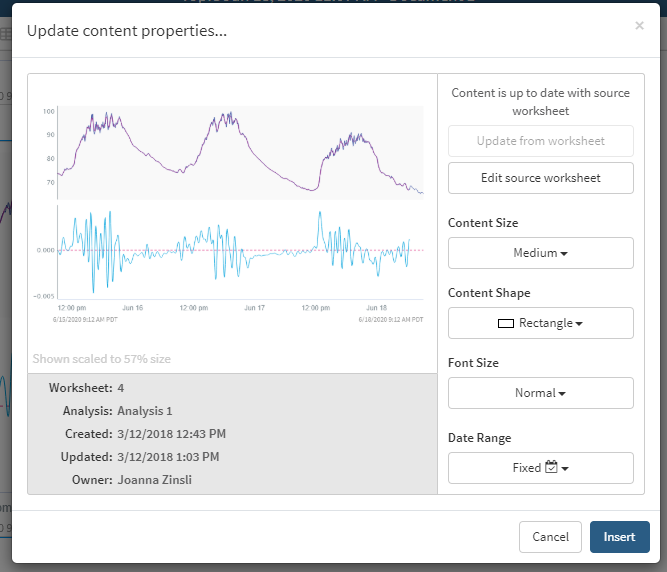The image size is (667, 572).
Task: Close the Update content properties dialog
Action: 639,26
